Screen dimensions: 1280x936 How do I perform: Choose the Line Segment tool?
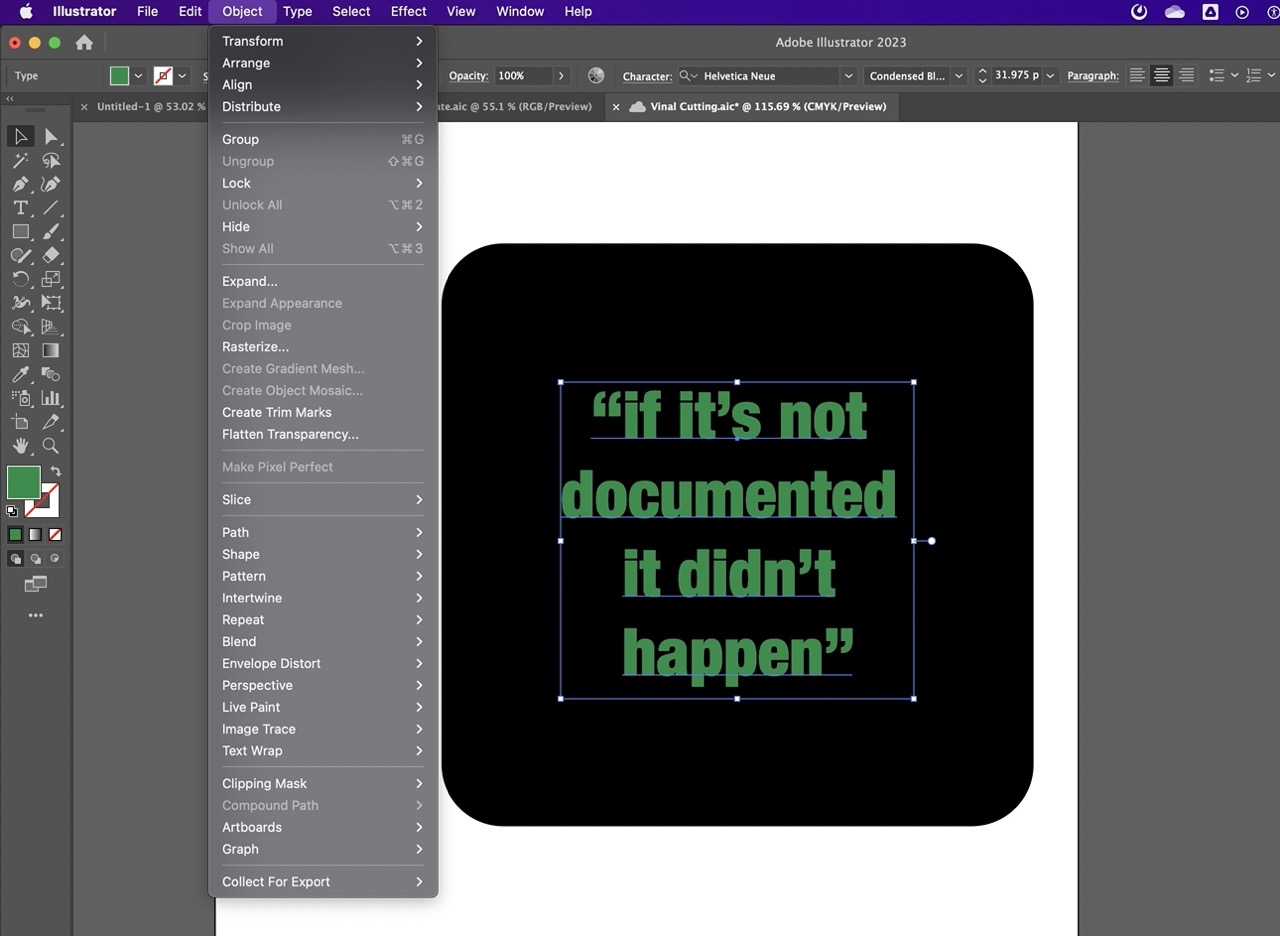pos(51,208)
